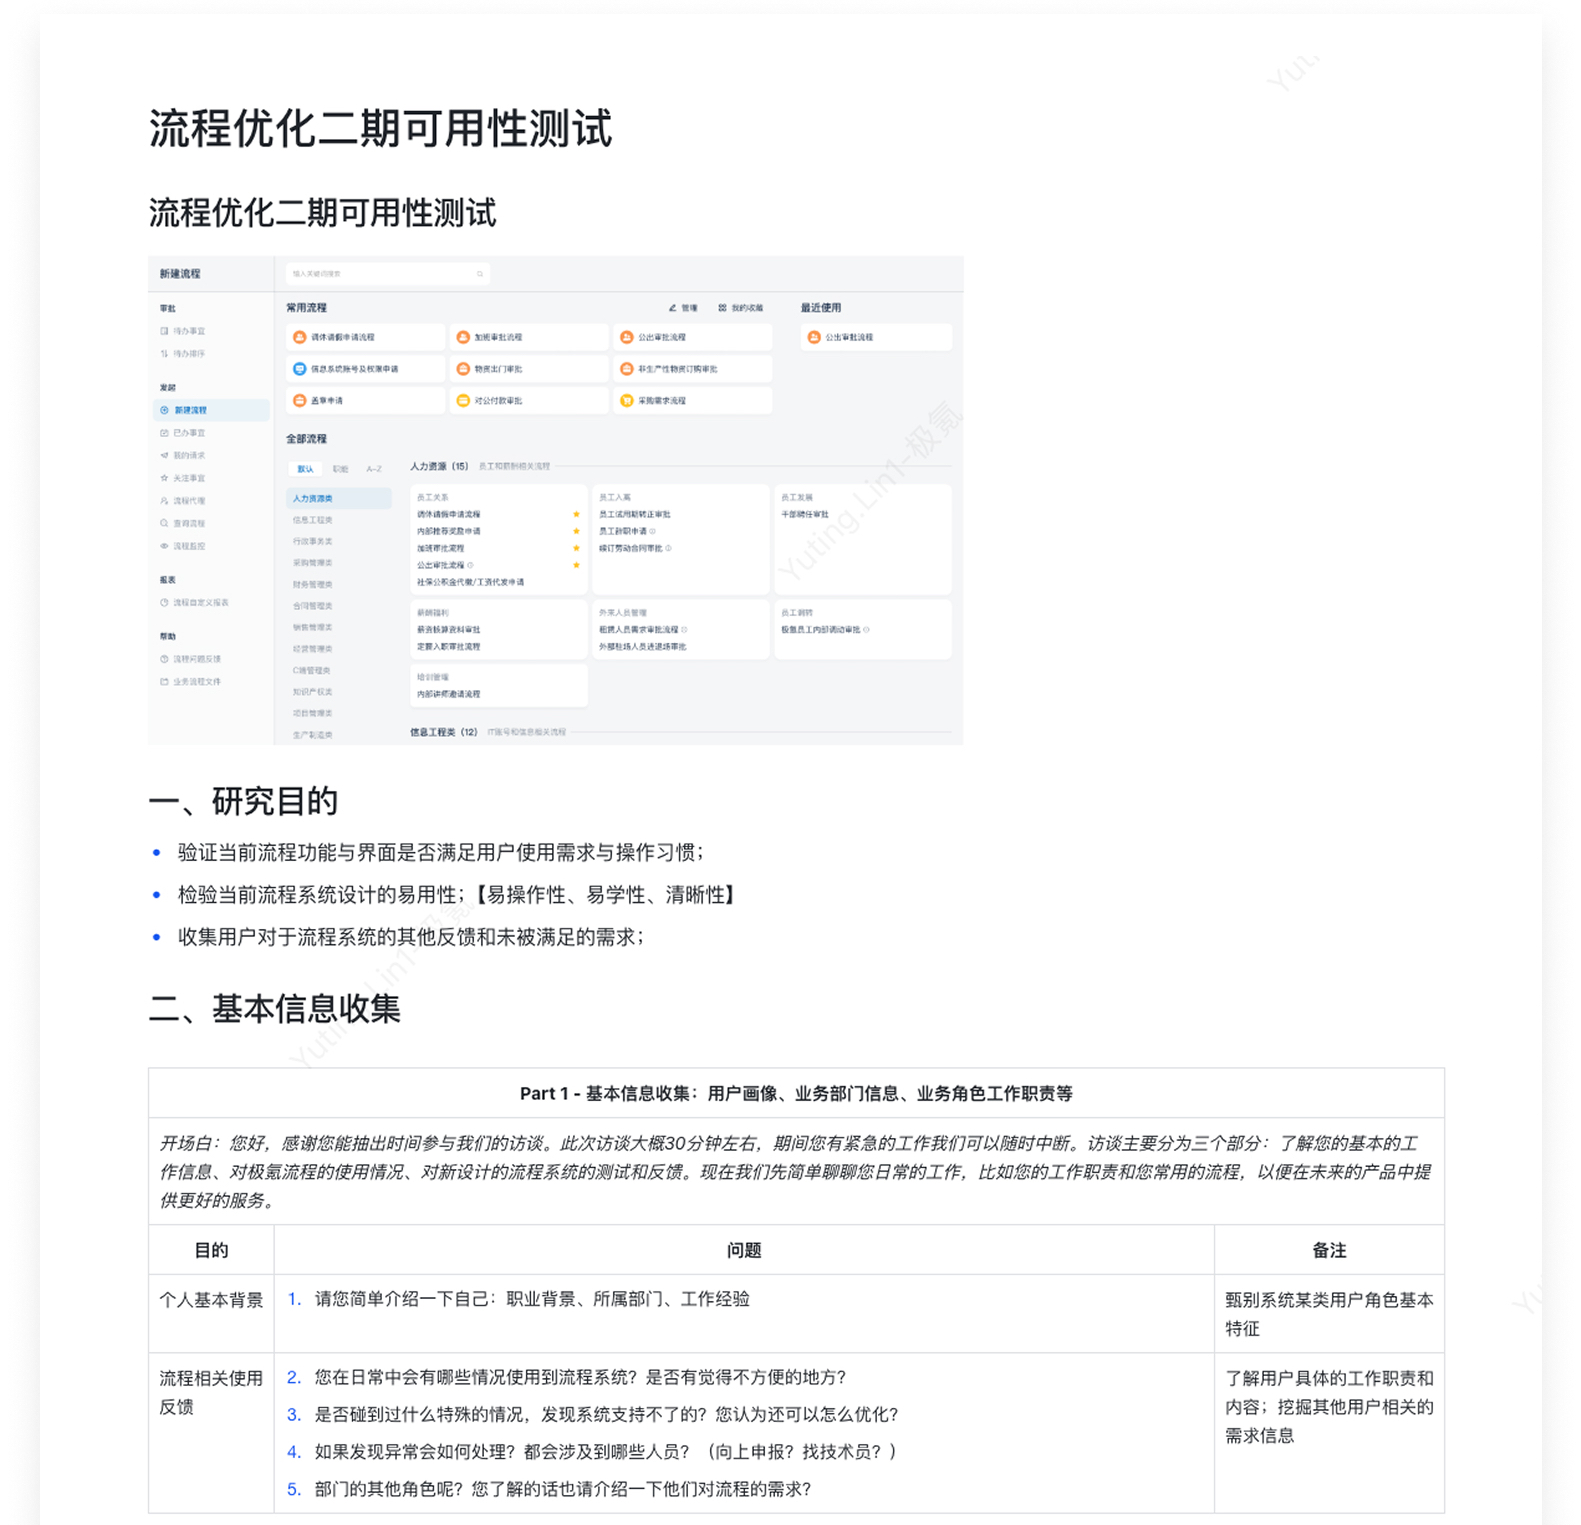
Task: Click the orange icon on 物资出门审批 card
Action: tap(463, 369)
